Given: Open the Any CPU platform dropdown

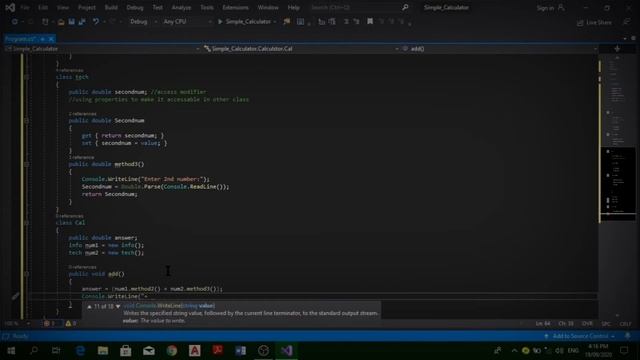Looking at the screenshot, I should click(x=187, y=21).
